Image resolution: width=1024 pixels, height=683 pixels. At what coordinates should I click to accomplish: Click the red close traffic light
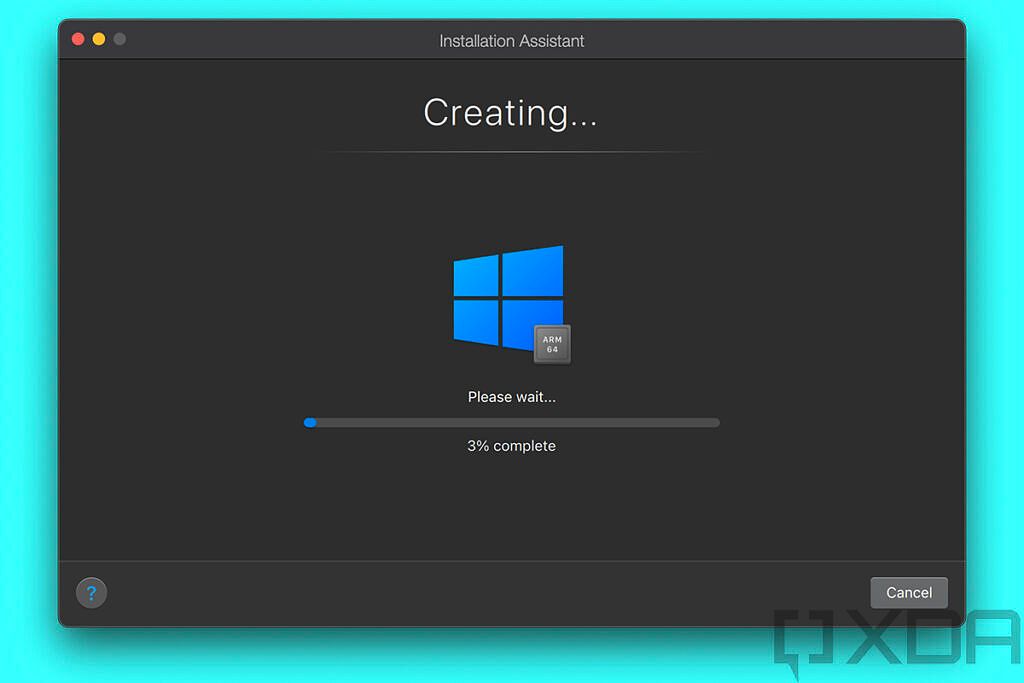(77, 38)
